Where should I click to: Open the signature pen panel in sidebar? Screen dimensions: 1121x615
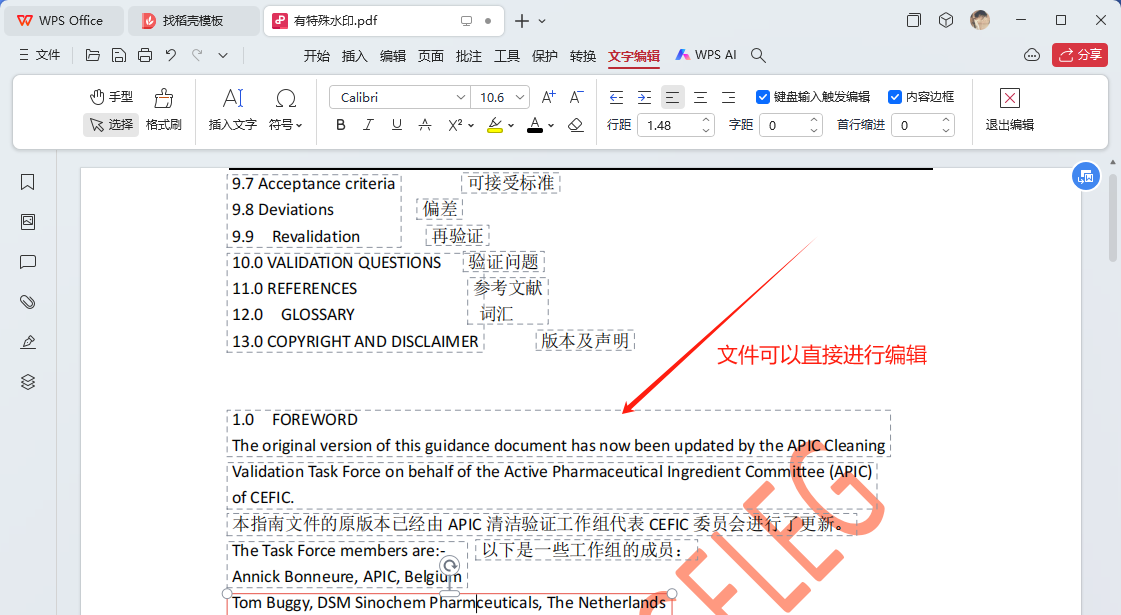click(x=28, y=342)
